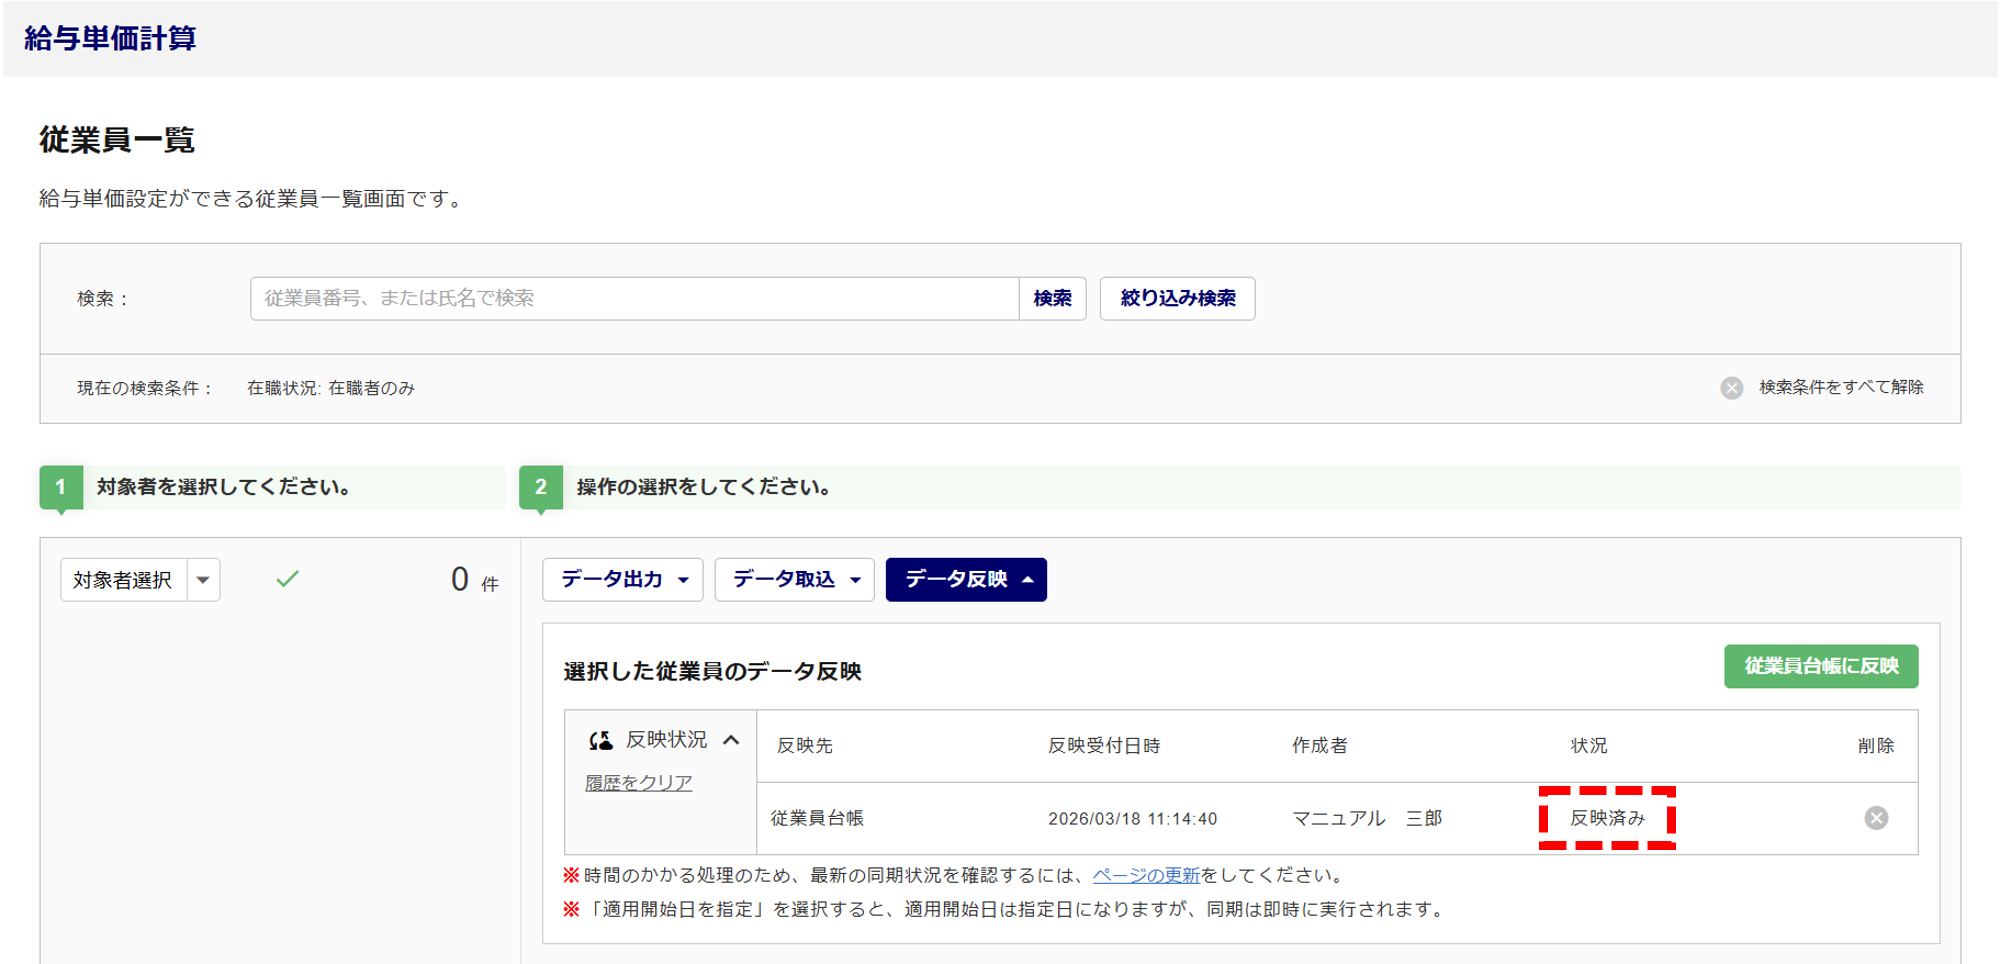Collapse the データ反映 panel
The width and height of the screenshot is (2000, 964).
966,580
